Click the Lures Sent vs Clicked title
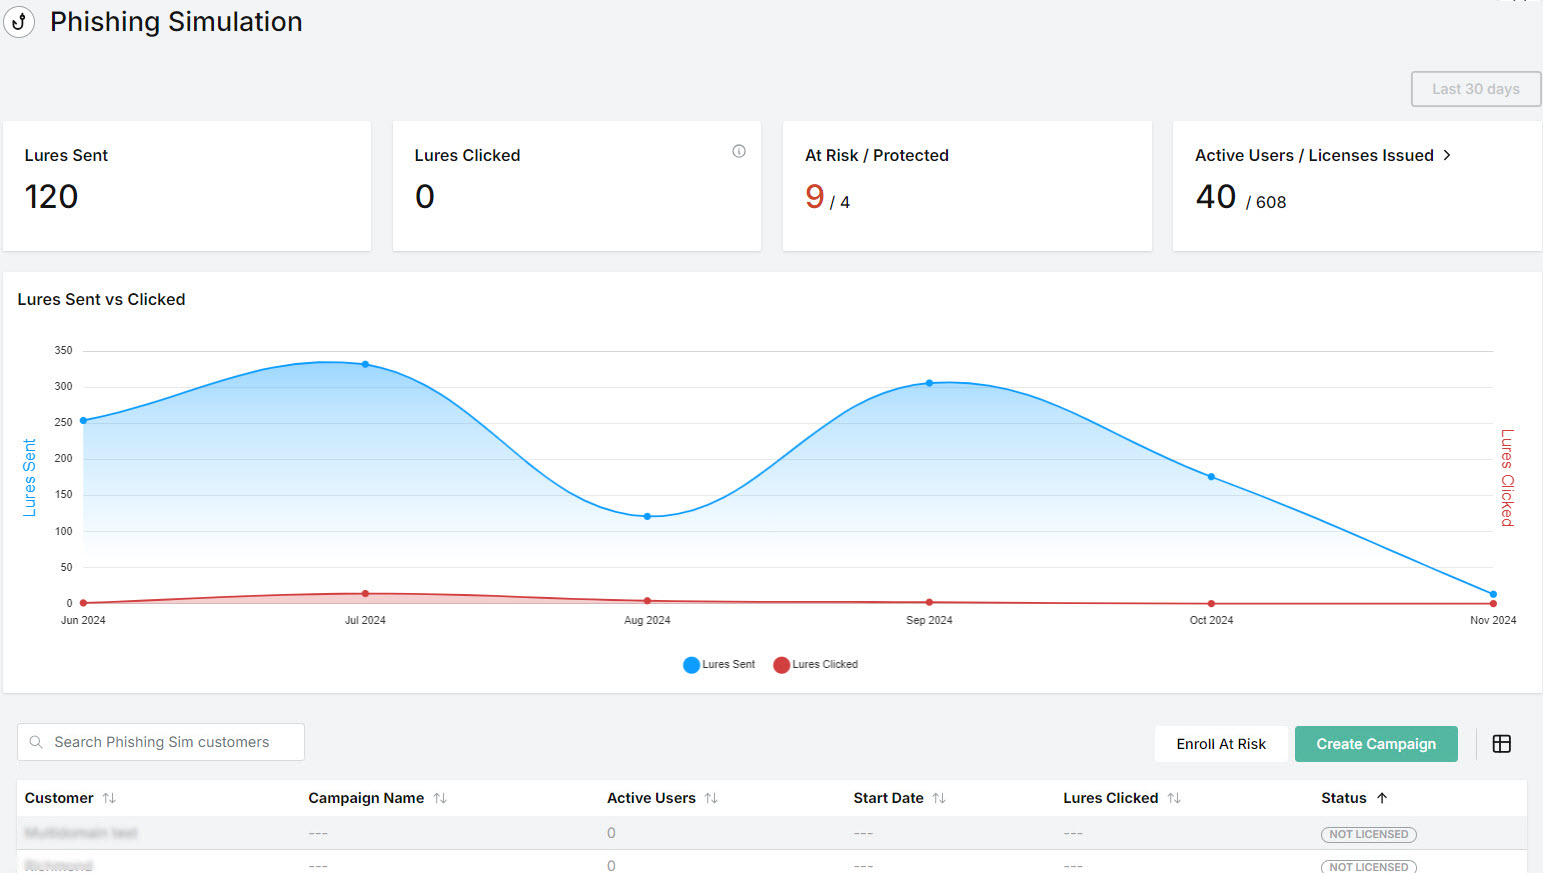 point(101,299)
